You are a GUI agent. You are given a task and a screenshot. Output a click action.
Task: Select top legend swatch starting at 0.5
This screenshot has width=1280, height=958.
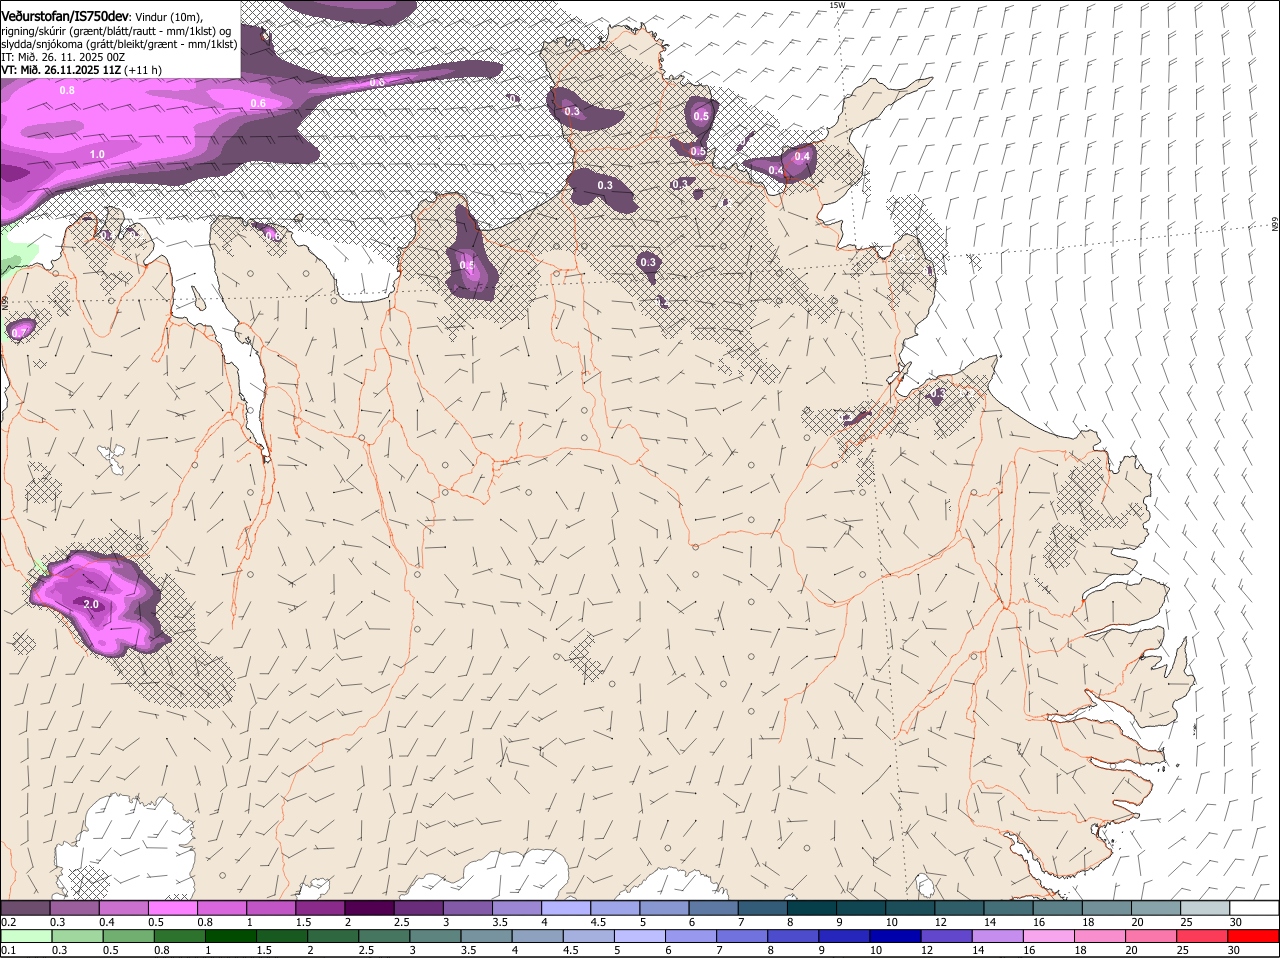(172, 908)
